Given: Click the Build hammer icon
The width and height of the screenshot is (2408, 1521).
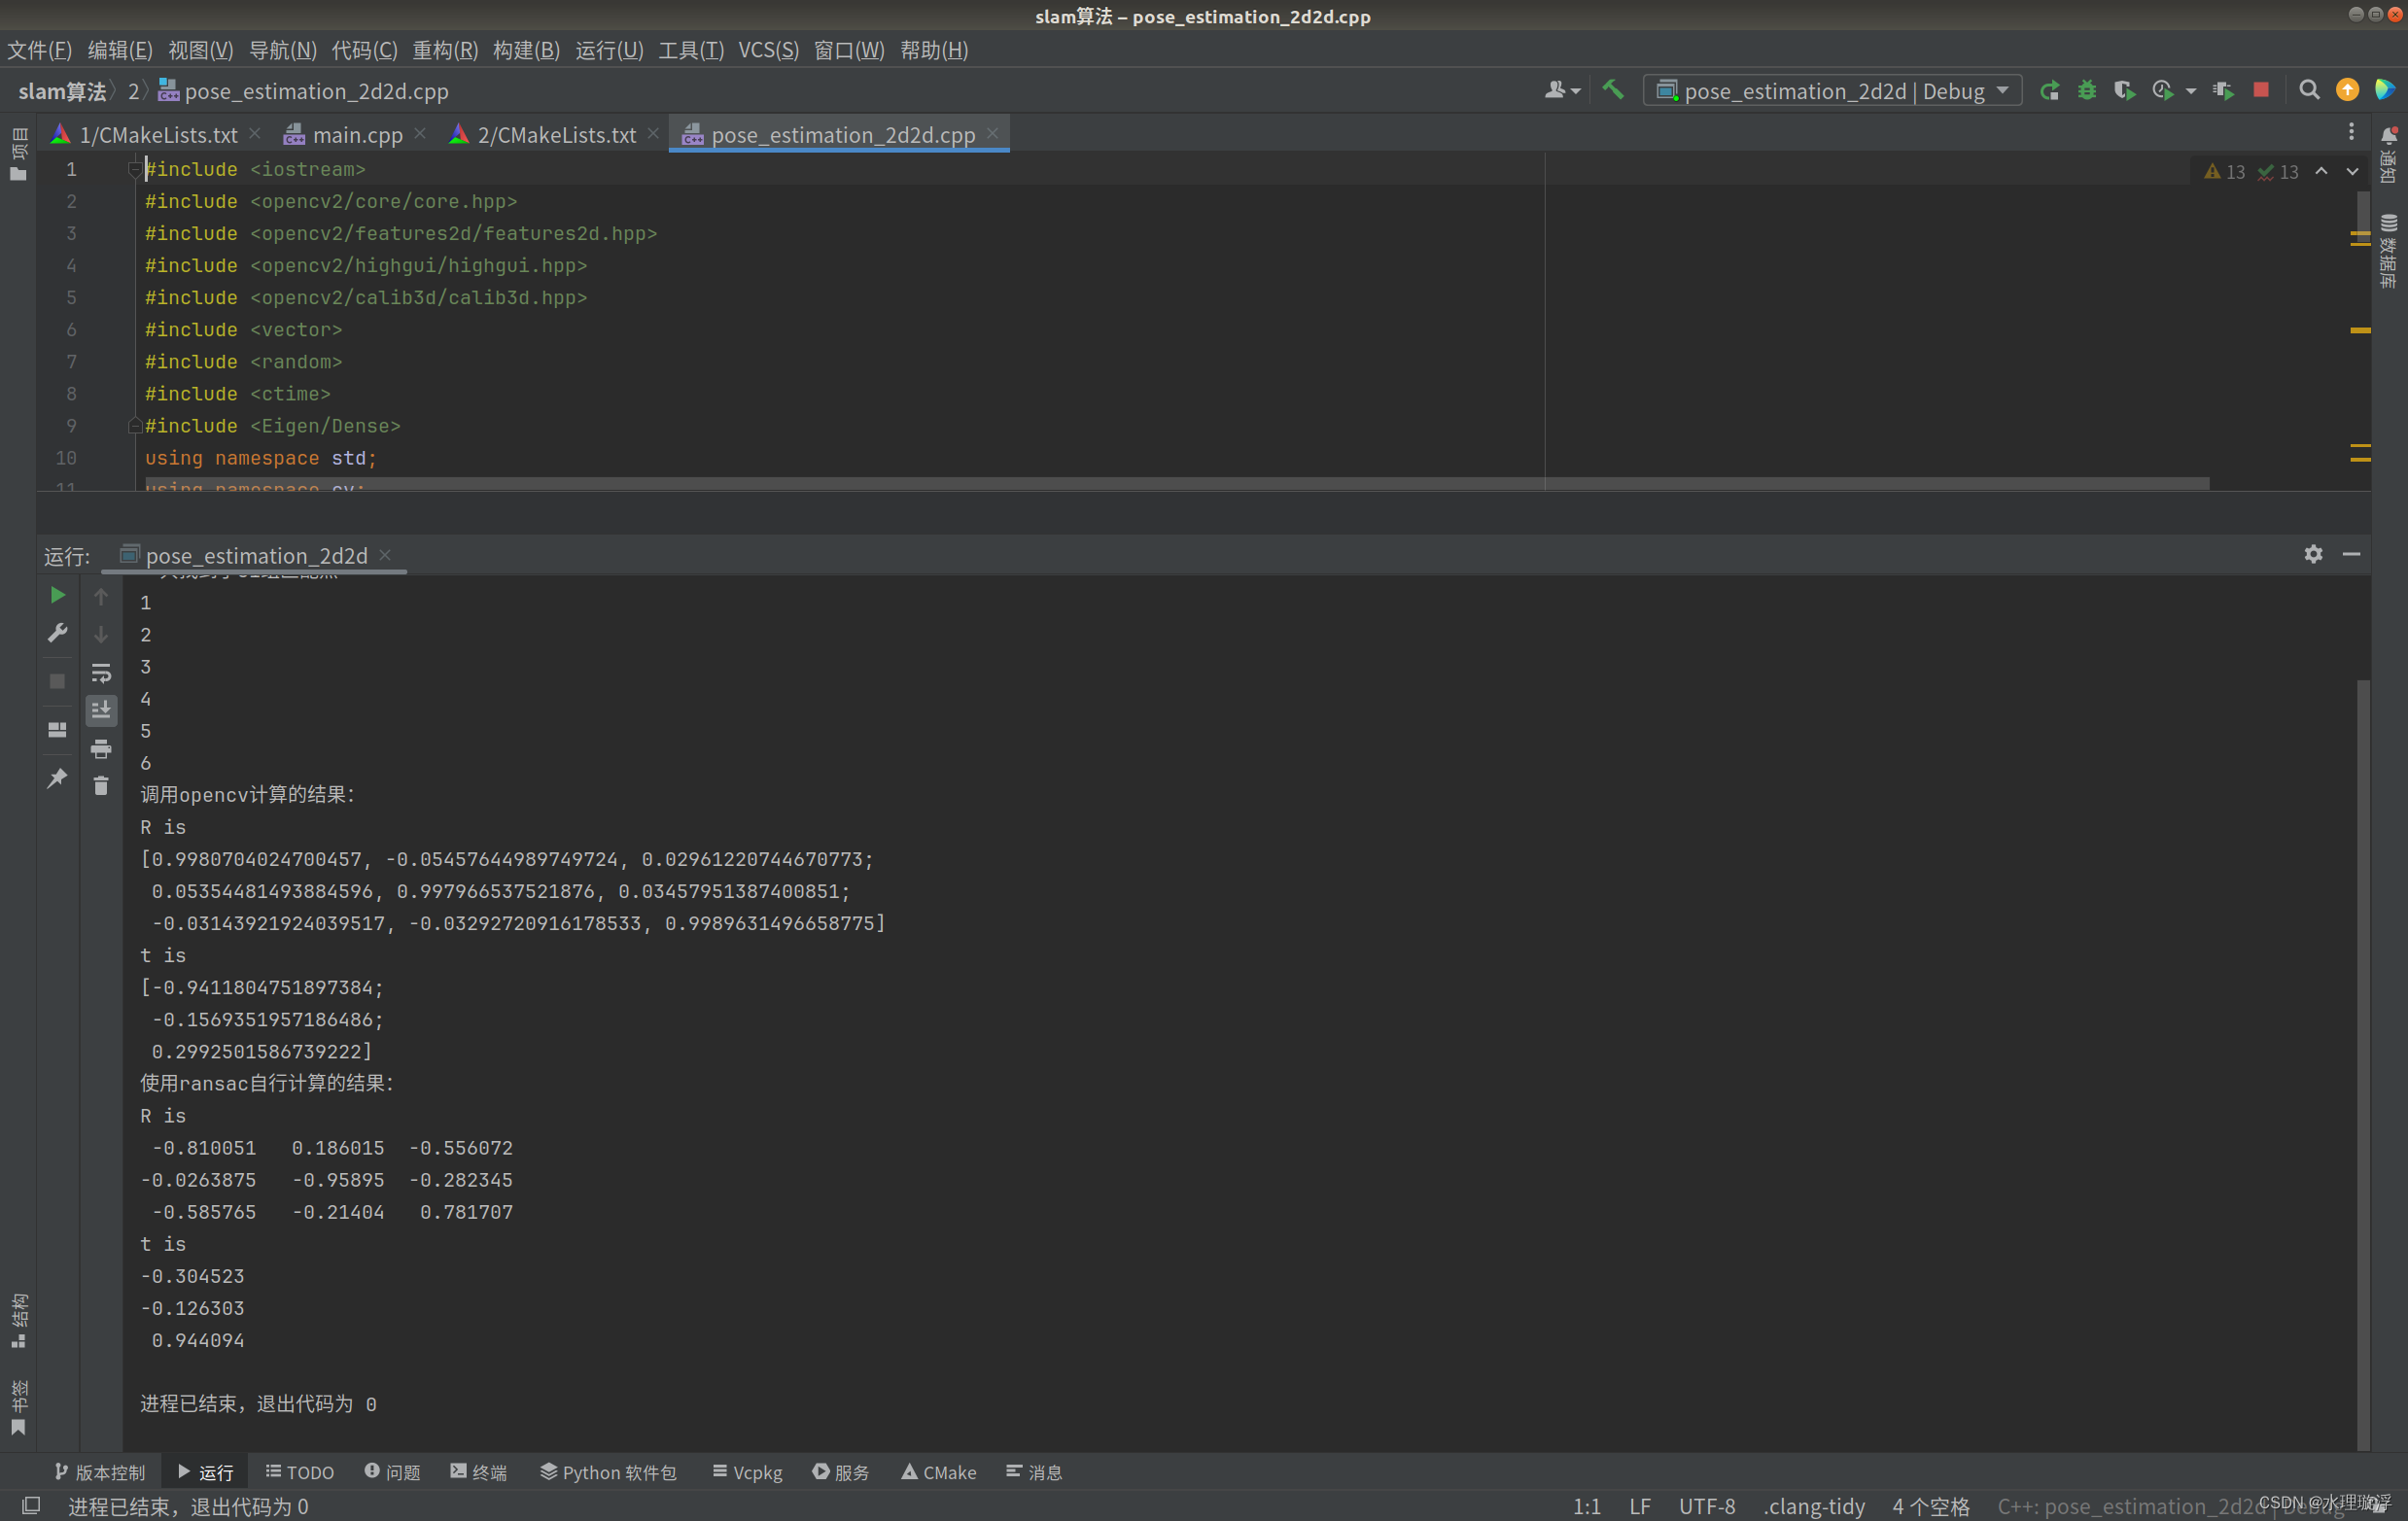Looking at the screenshot, I should 1612,91.
